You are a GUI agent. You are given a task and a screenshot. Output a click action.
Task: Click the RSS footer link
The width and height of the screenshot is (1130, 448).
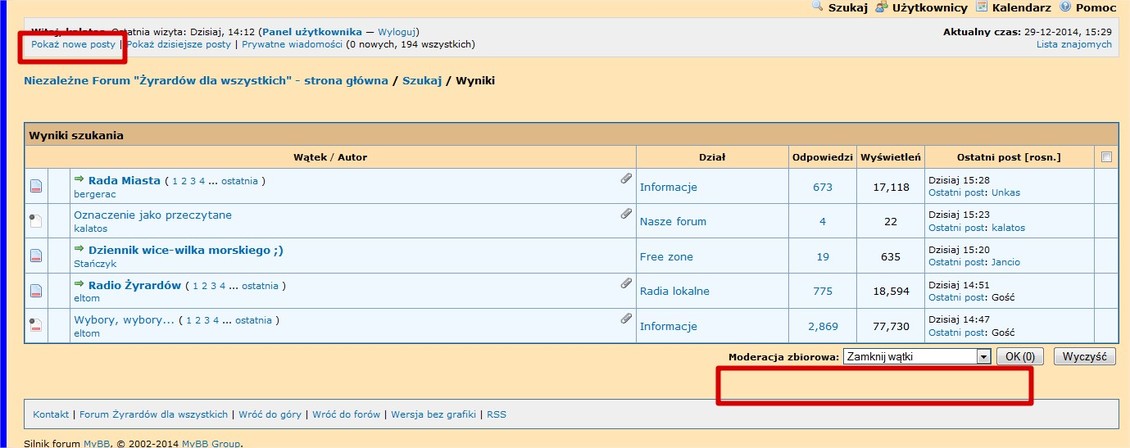(497, 415)
